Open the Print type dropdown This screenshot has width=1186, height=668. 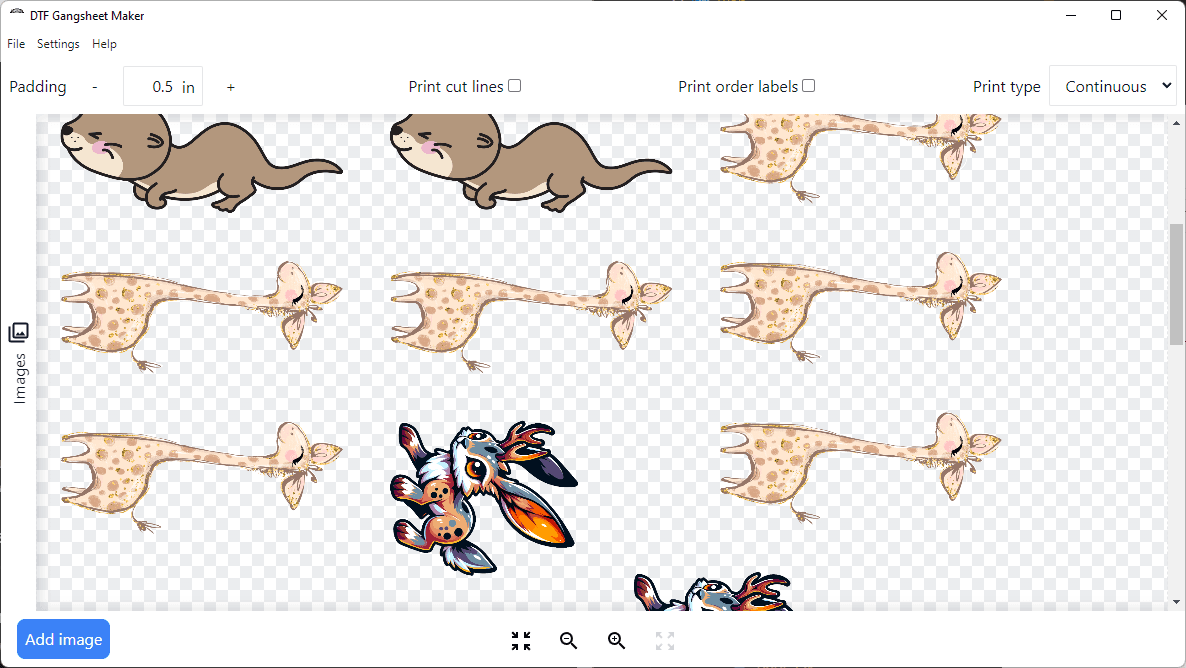1112,86
